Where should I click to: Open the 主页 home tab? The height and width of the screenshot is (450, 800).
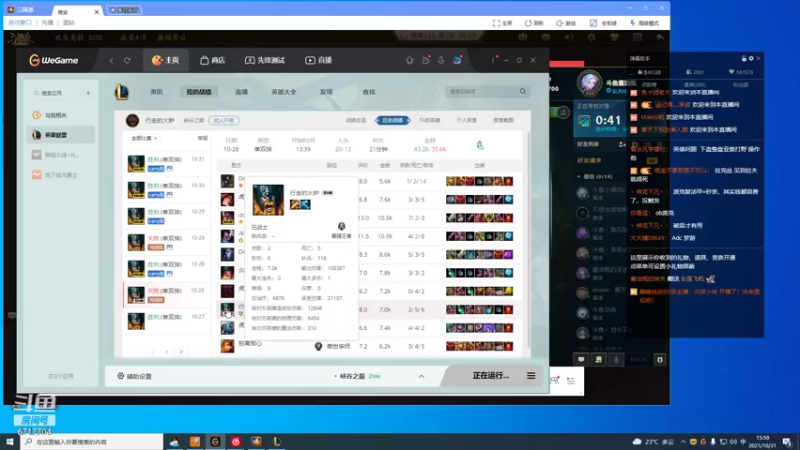pos(165,60)
